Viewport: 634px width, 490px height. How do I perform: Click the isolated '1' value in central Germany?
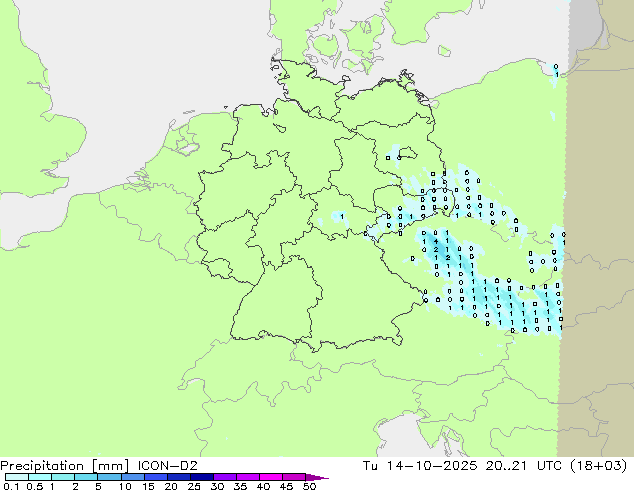point(342,217)
